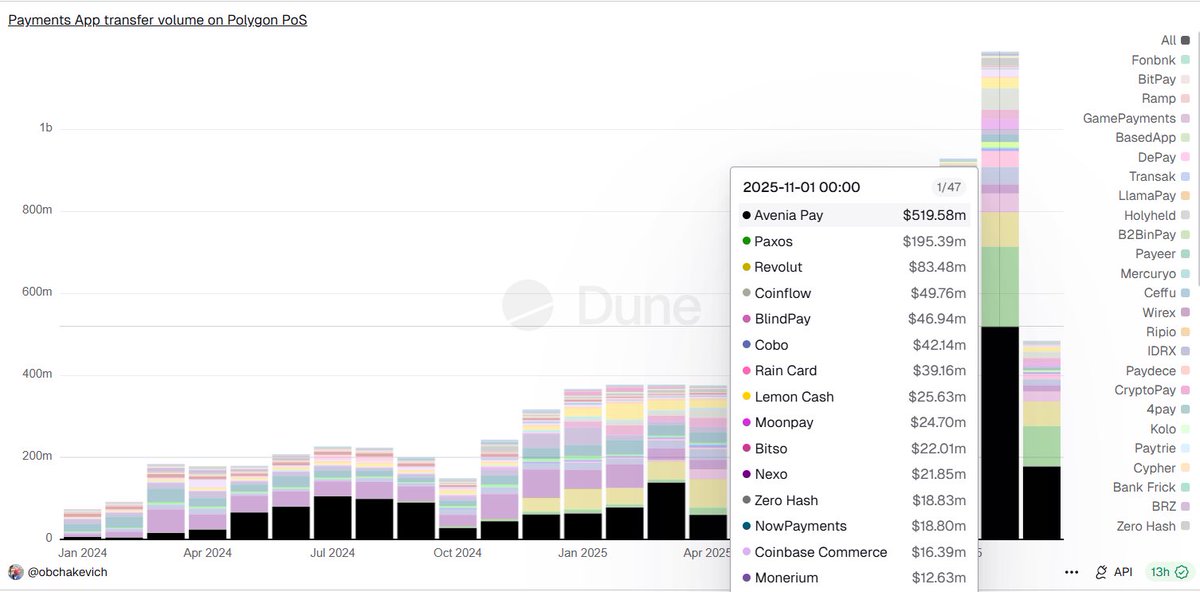The image size is (1200, 592).
Task: Click the Jul 2024 x-axis label
Action: point(333,552)
